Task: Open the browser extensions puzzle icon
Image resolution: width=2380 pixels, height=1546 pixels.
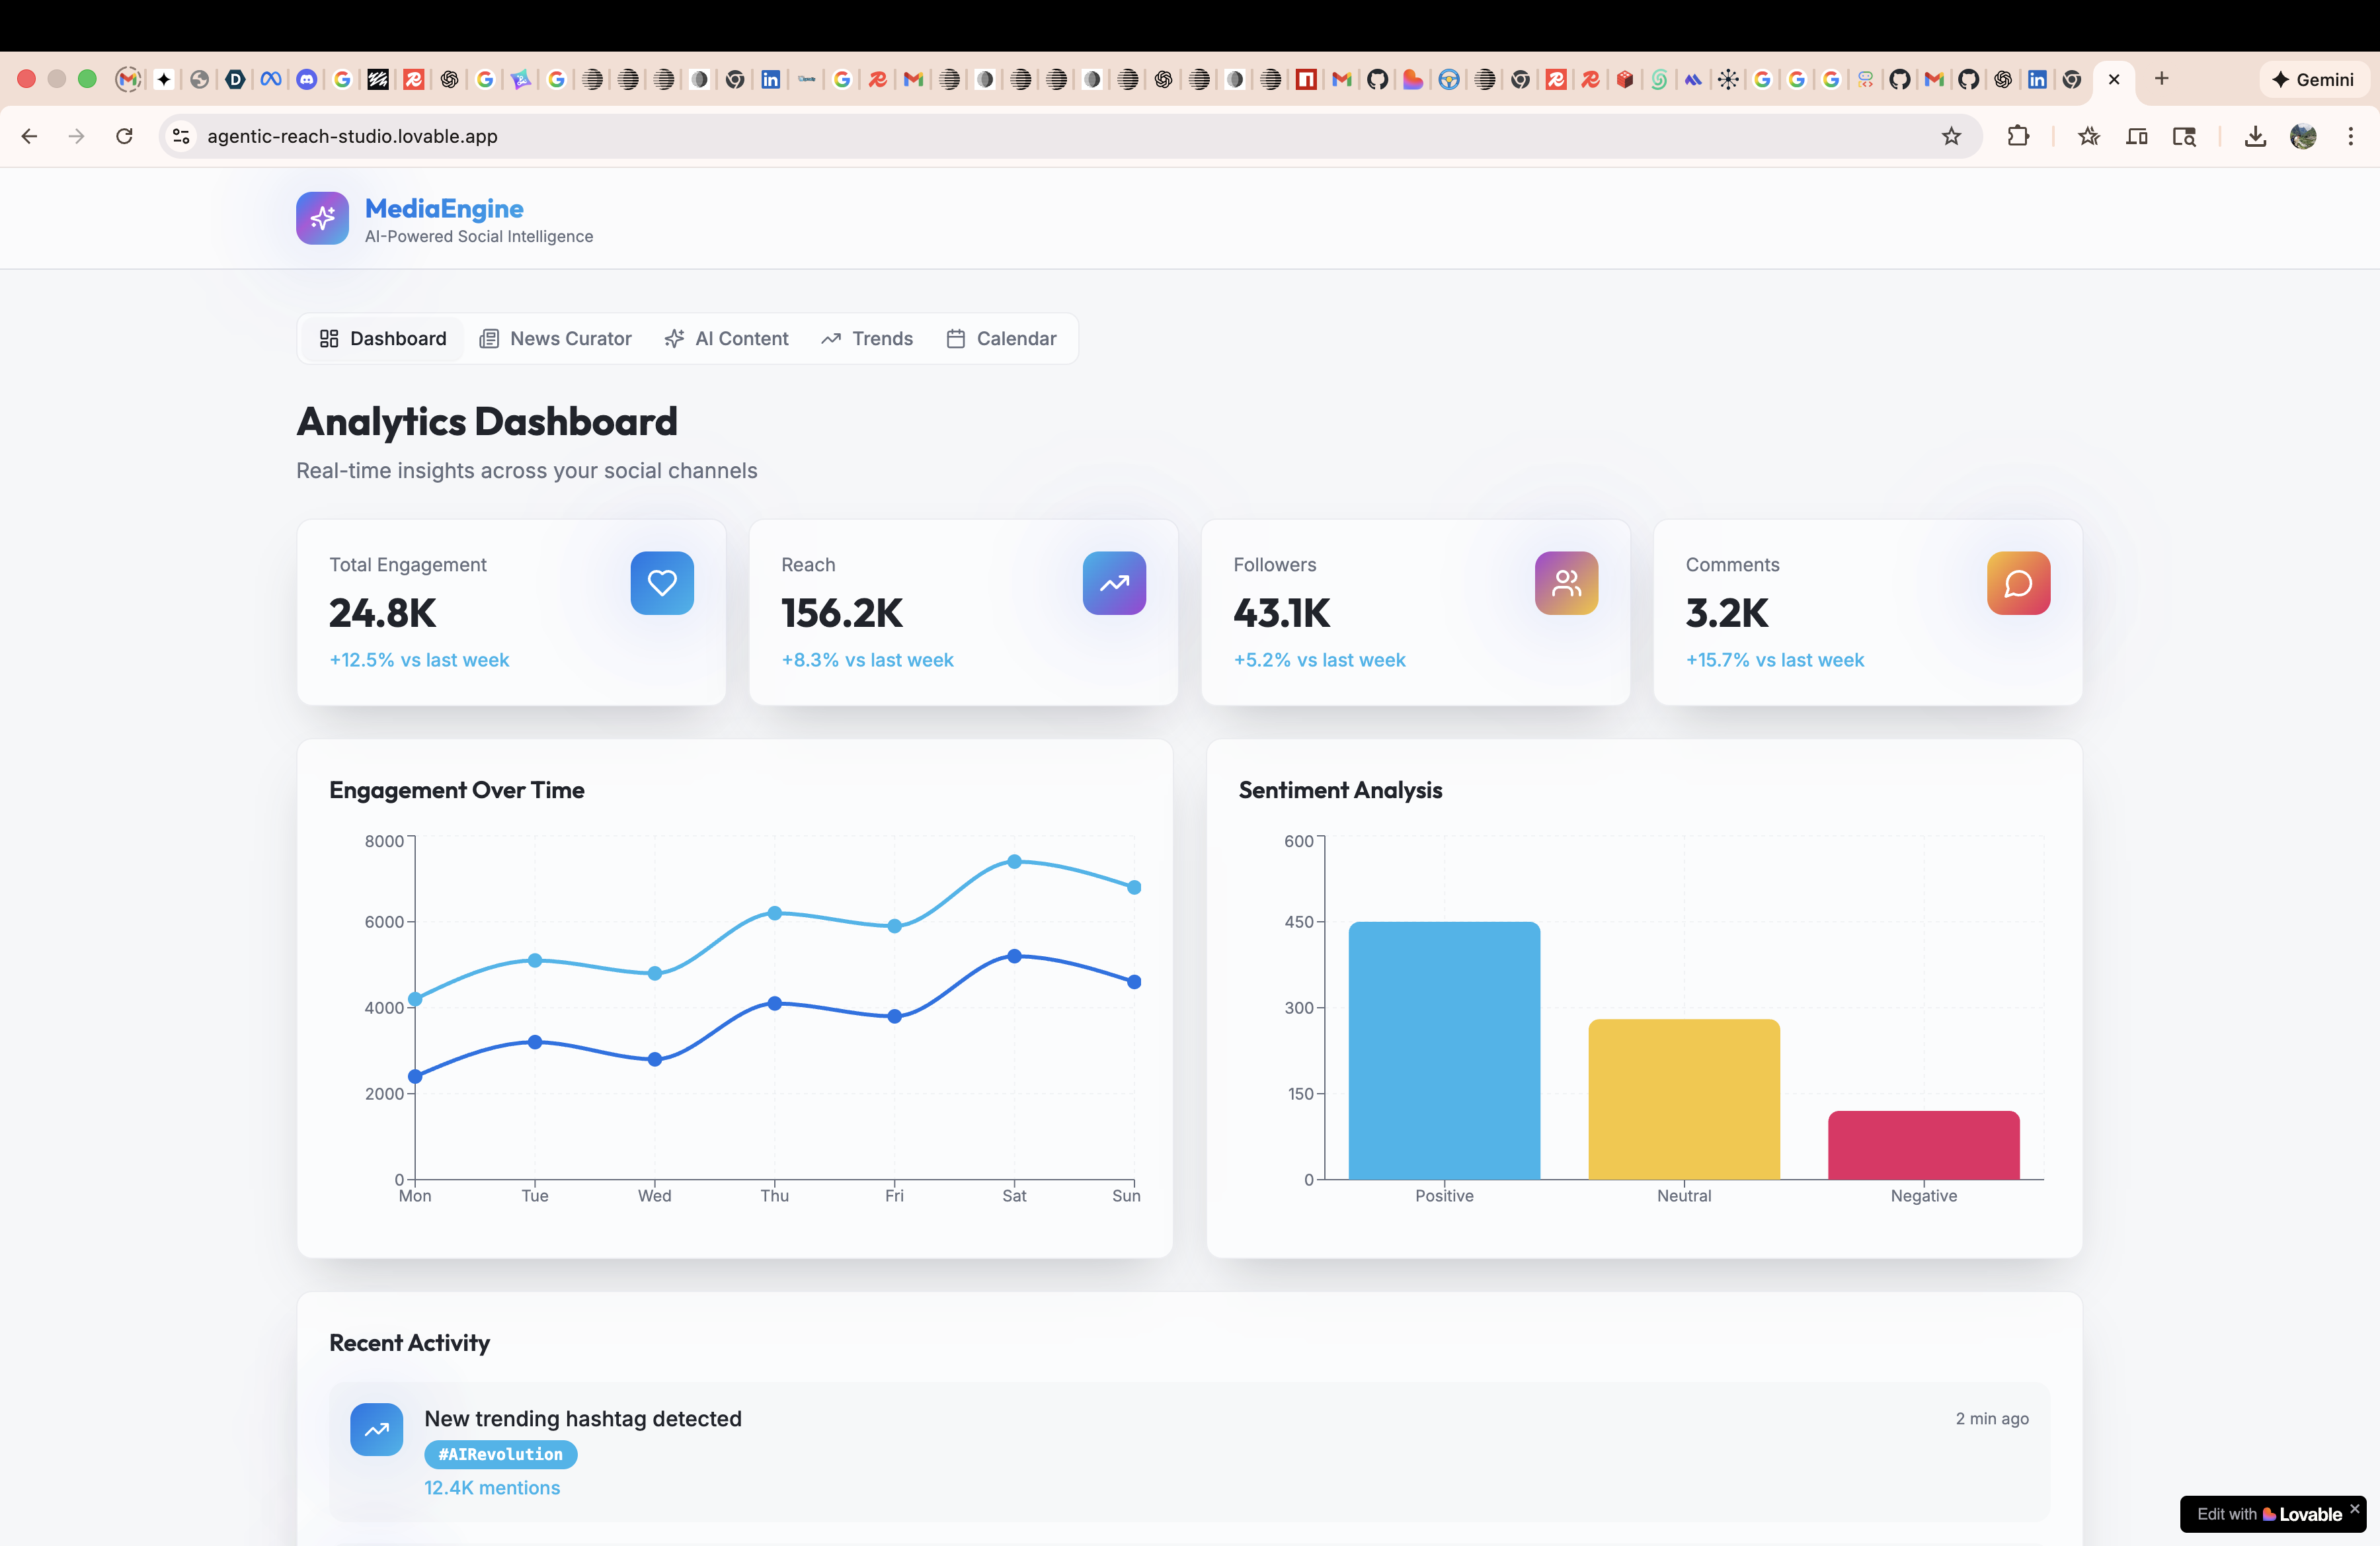Action: point(2018,136)
